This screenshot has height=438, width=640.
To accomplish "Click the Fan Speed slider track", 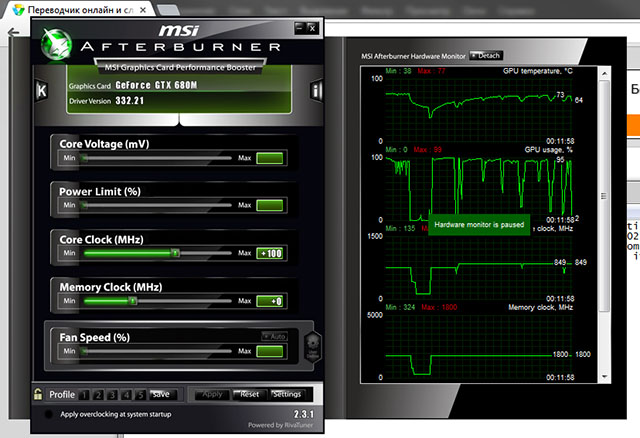I will click(x=157, y=351).
